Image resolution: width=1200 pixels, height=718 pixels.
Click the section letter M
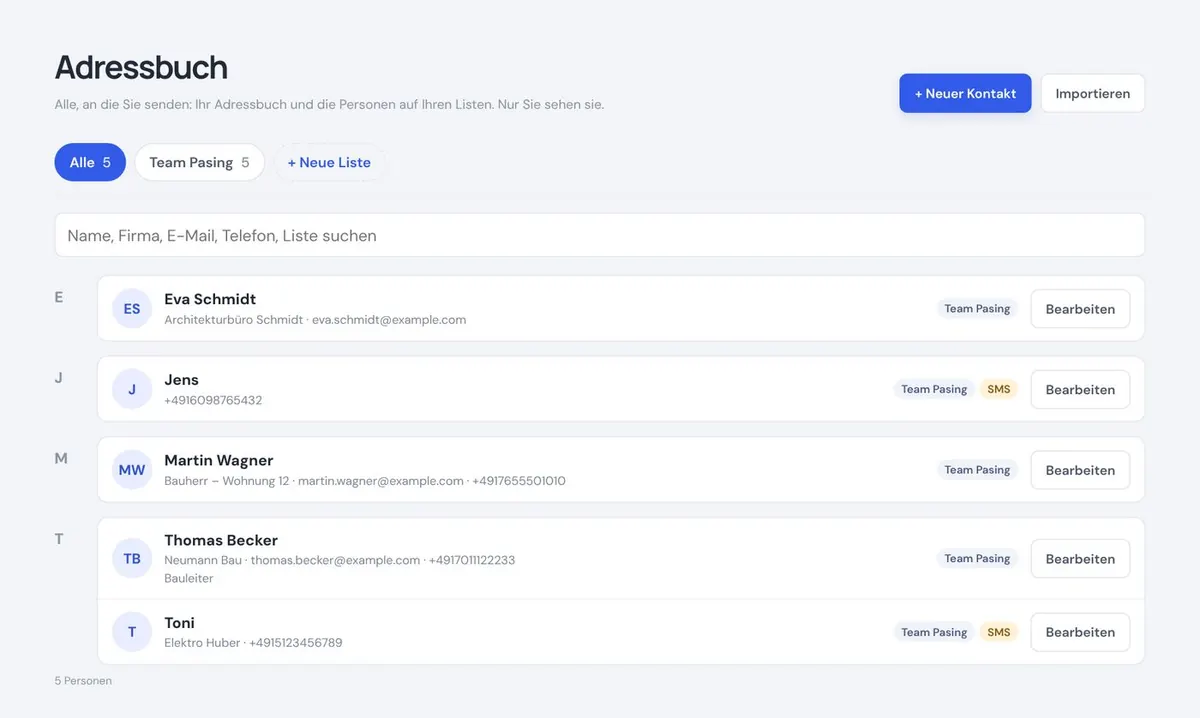click(x=61, y=458)
